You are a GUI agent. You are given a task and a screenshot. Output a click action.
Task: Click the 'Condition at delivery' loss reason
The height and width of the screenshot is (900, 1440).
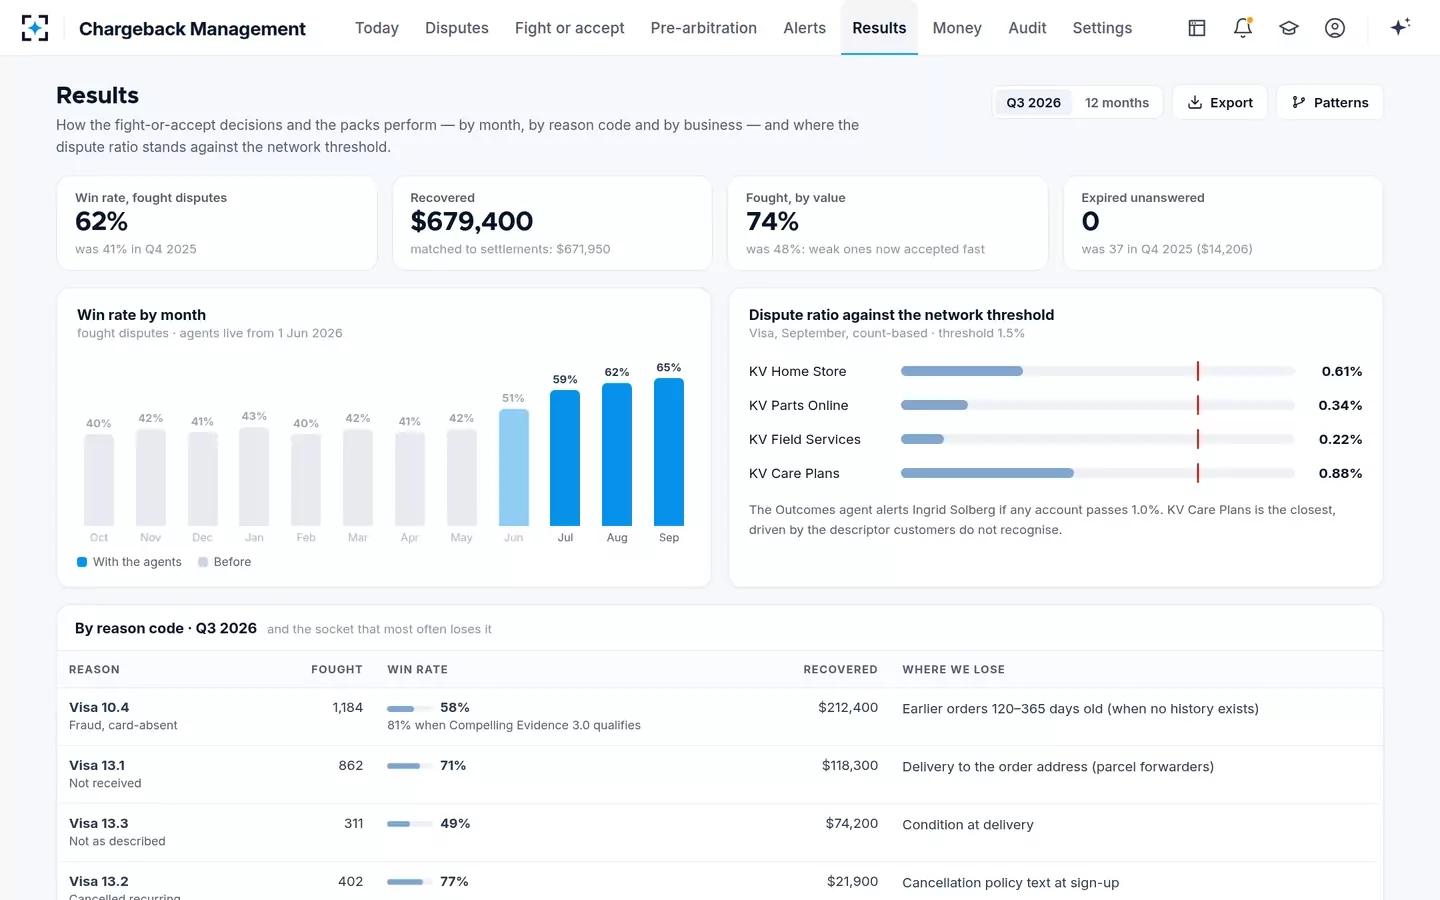968,825
